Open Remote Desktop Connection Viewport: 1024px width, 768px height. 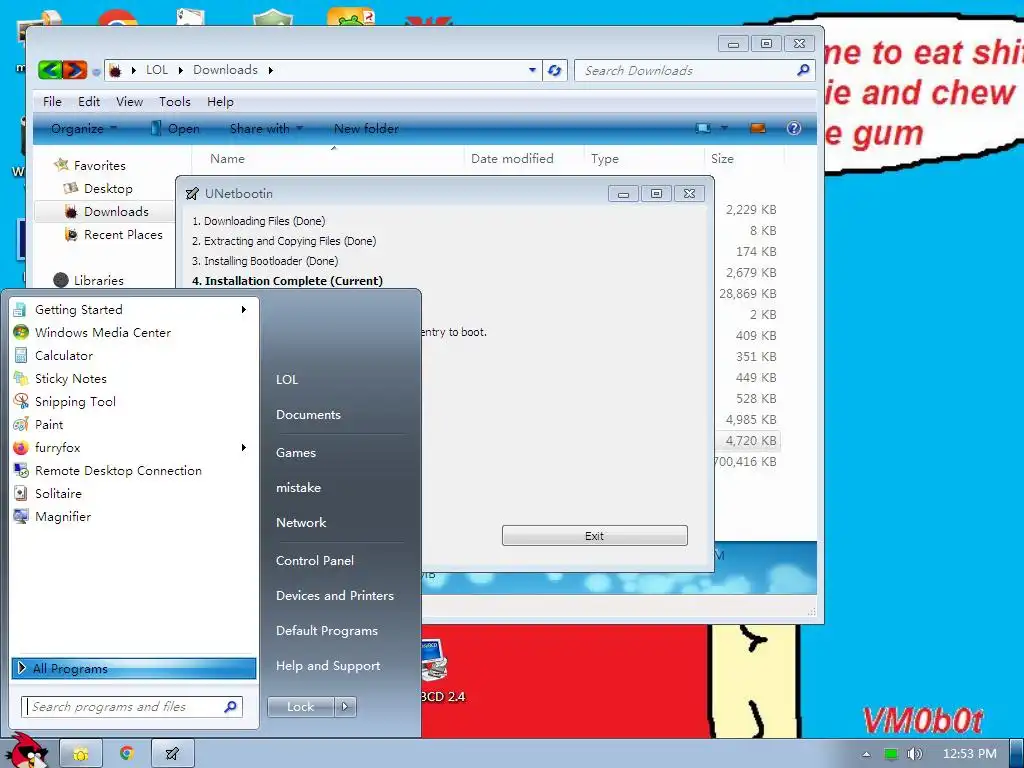[132, 470]
